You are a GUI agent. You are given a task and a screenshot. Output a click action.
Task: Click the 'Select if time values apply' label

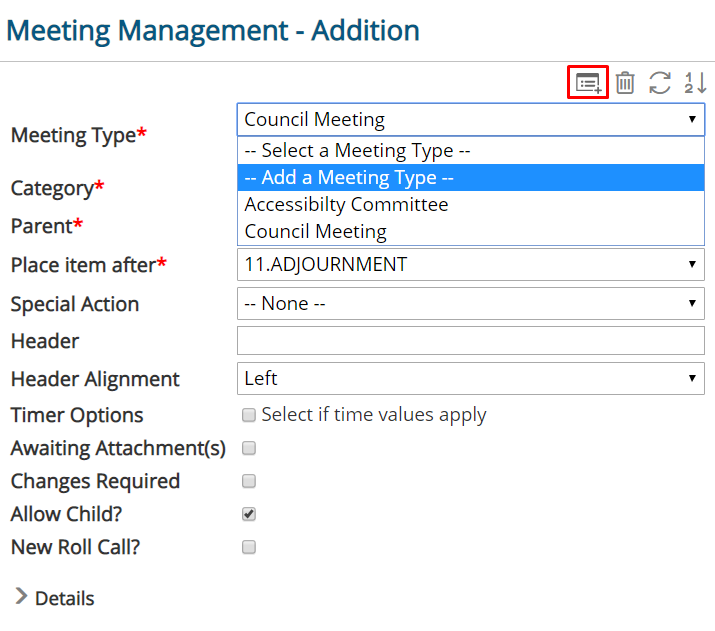click(373, 415)
